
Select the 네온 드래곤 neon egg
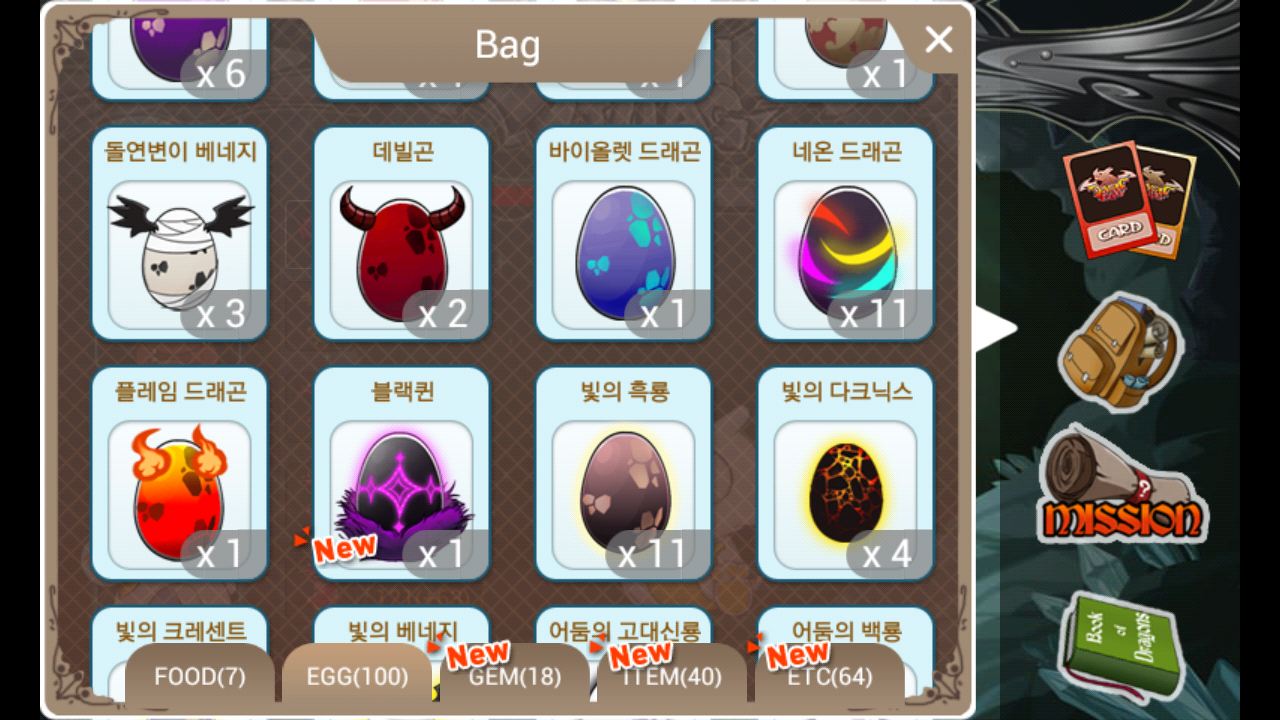tap(846, 233)
